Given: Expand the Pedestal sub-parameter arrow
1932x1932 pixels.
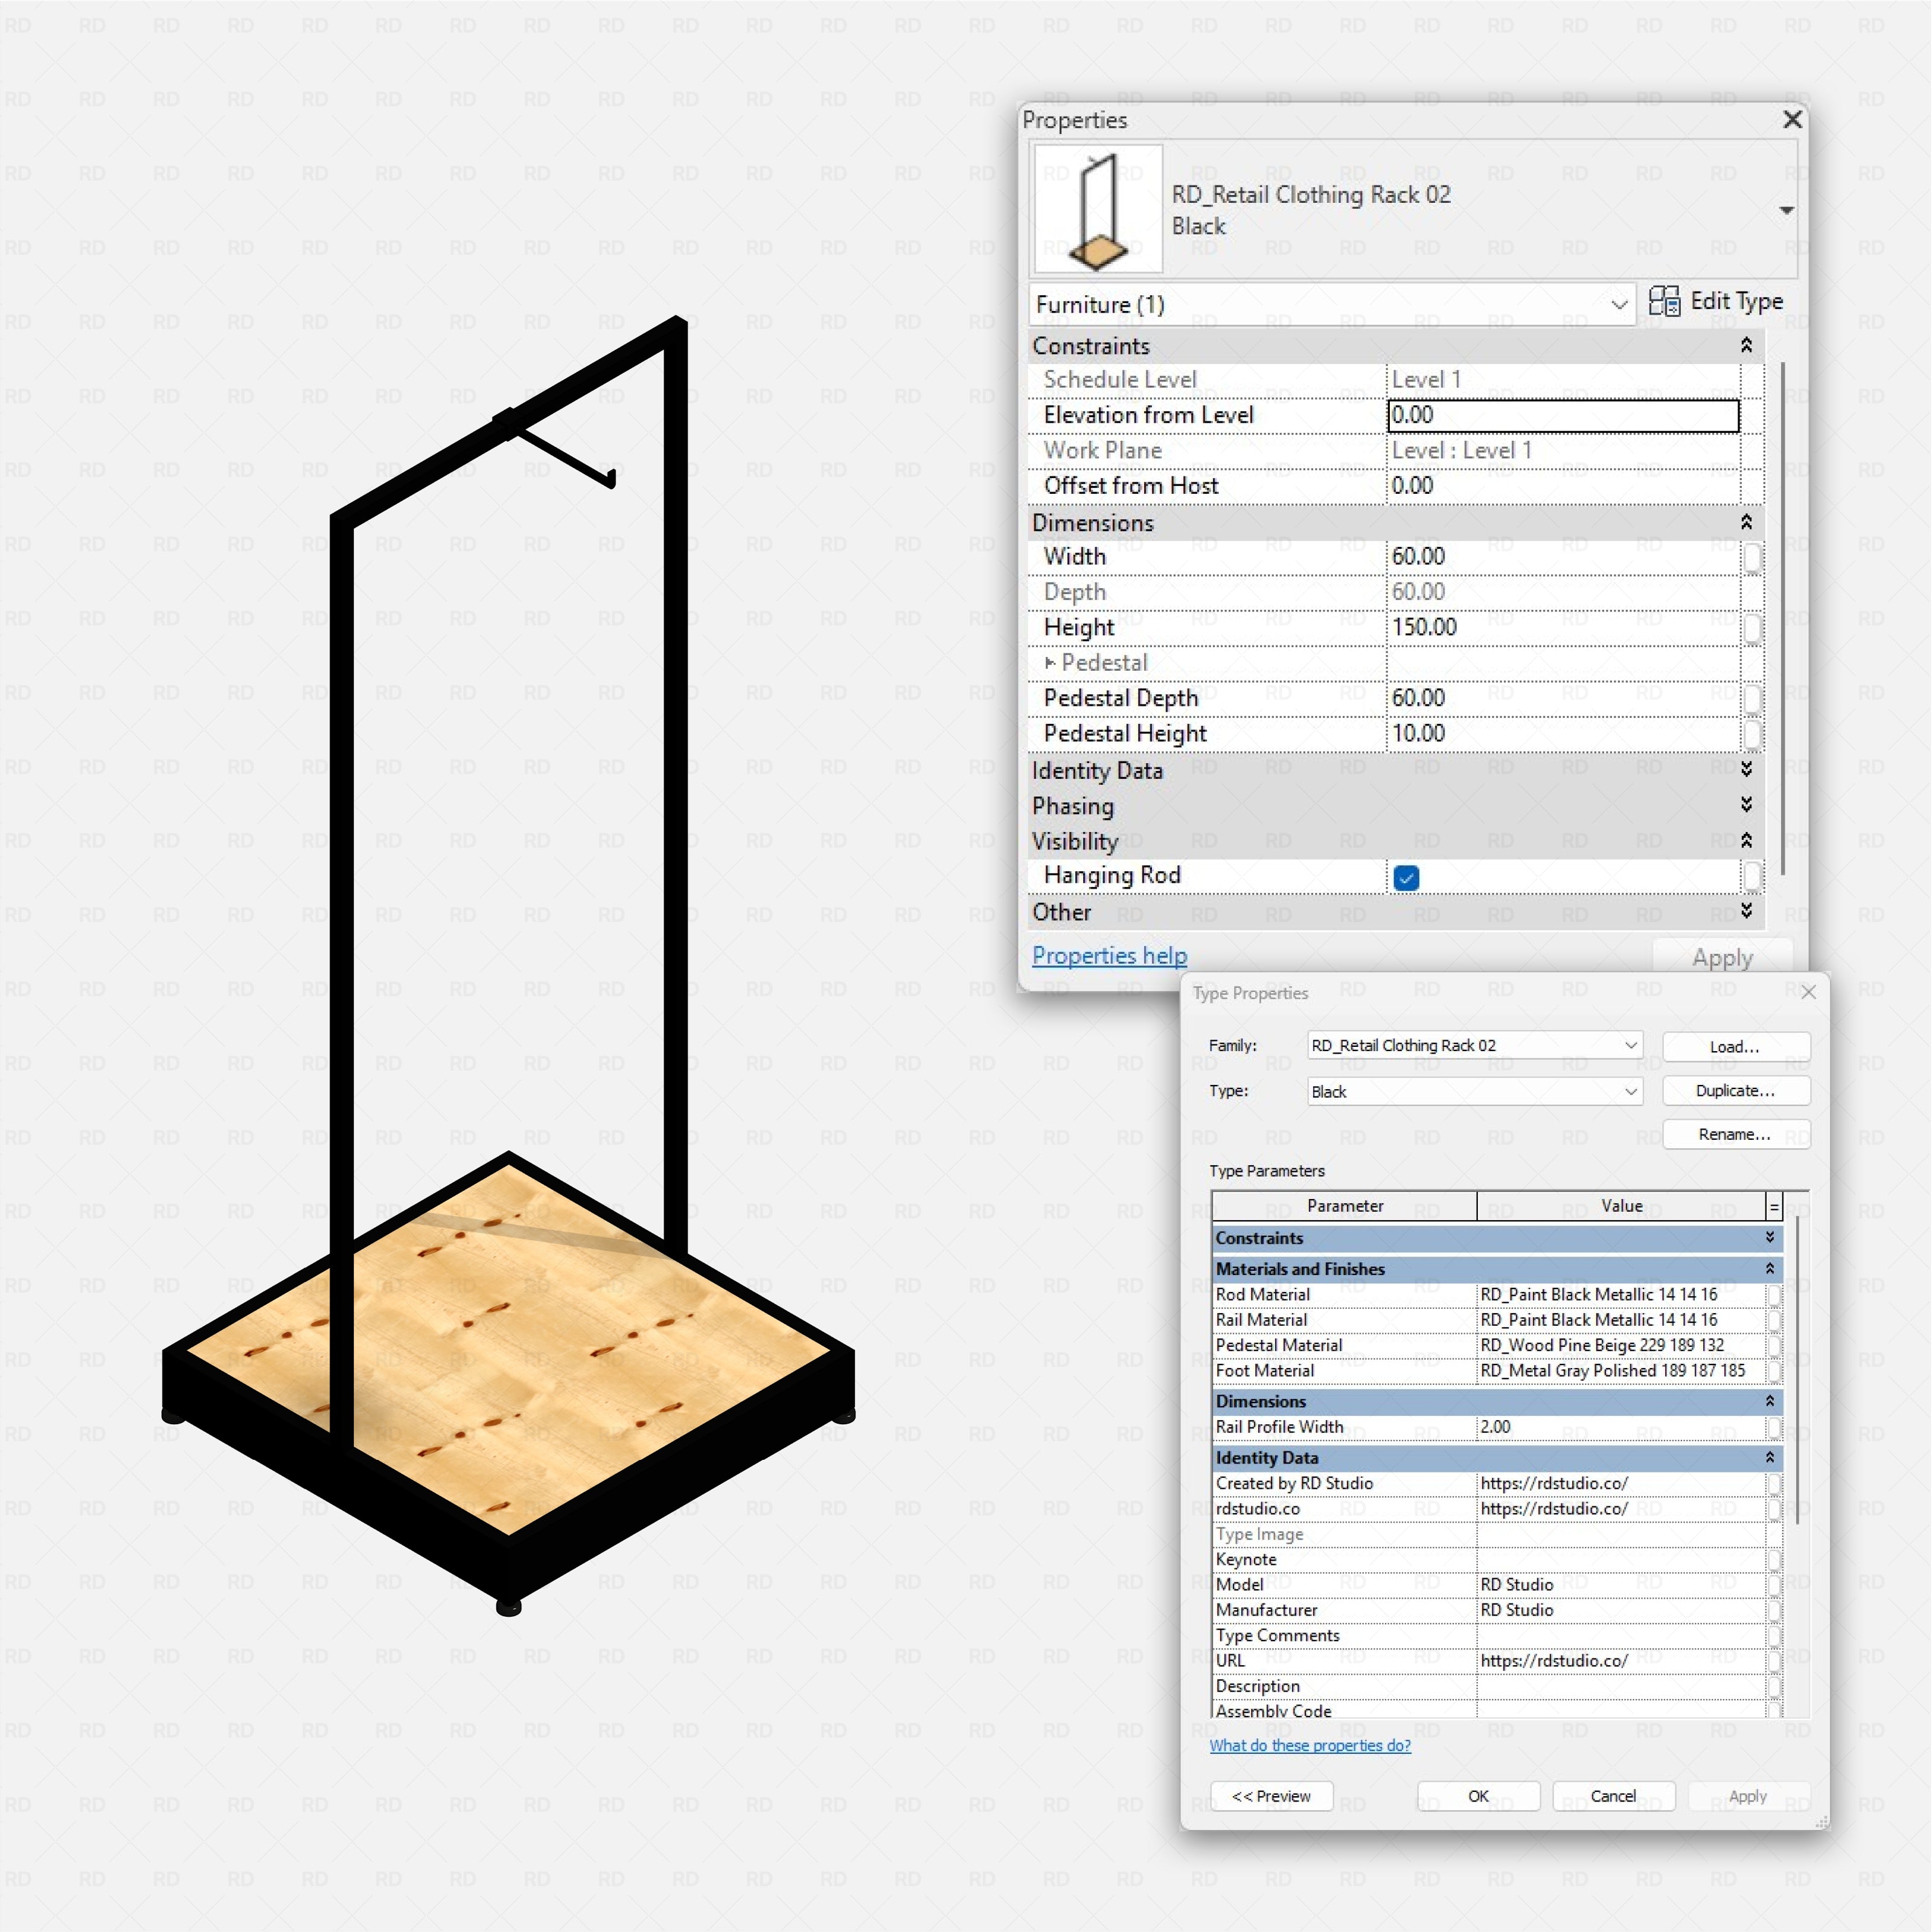Looking at the screenshot, I should point(1050,663).
